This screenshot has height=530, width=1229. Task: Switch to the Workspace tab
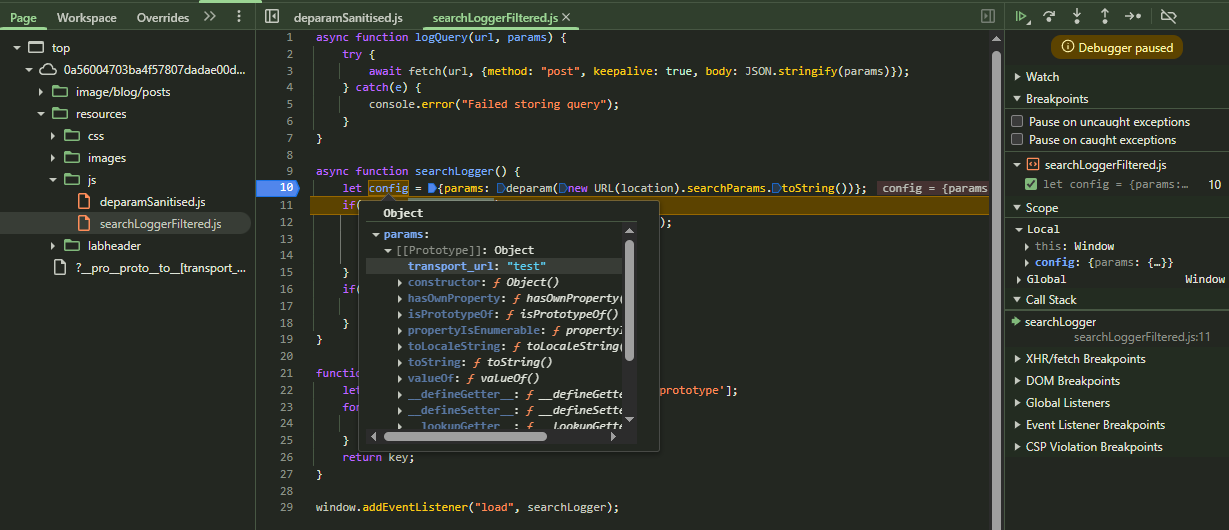(87, 18)
